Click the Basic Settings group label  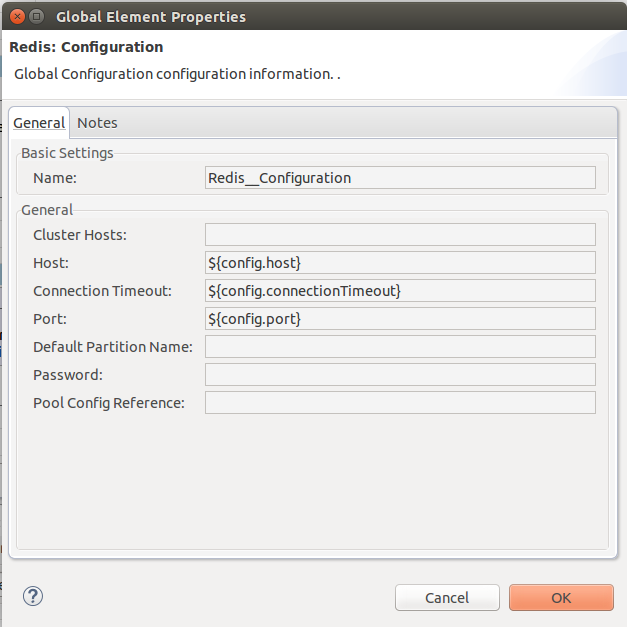[x=67, y=153]
